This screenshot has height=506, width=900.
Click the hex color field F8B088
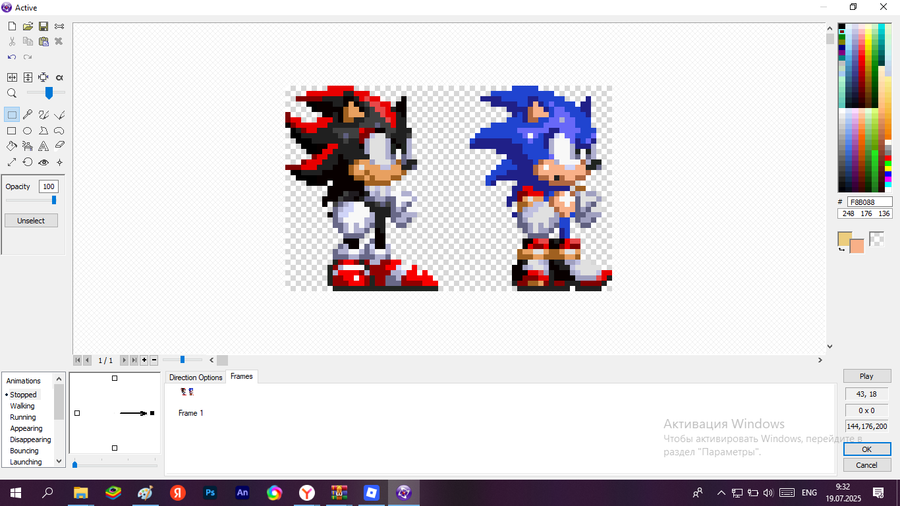pos(869,202)
